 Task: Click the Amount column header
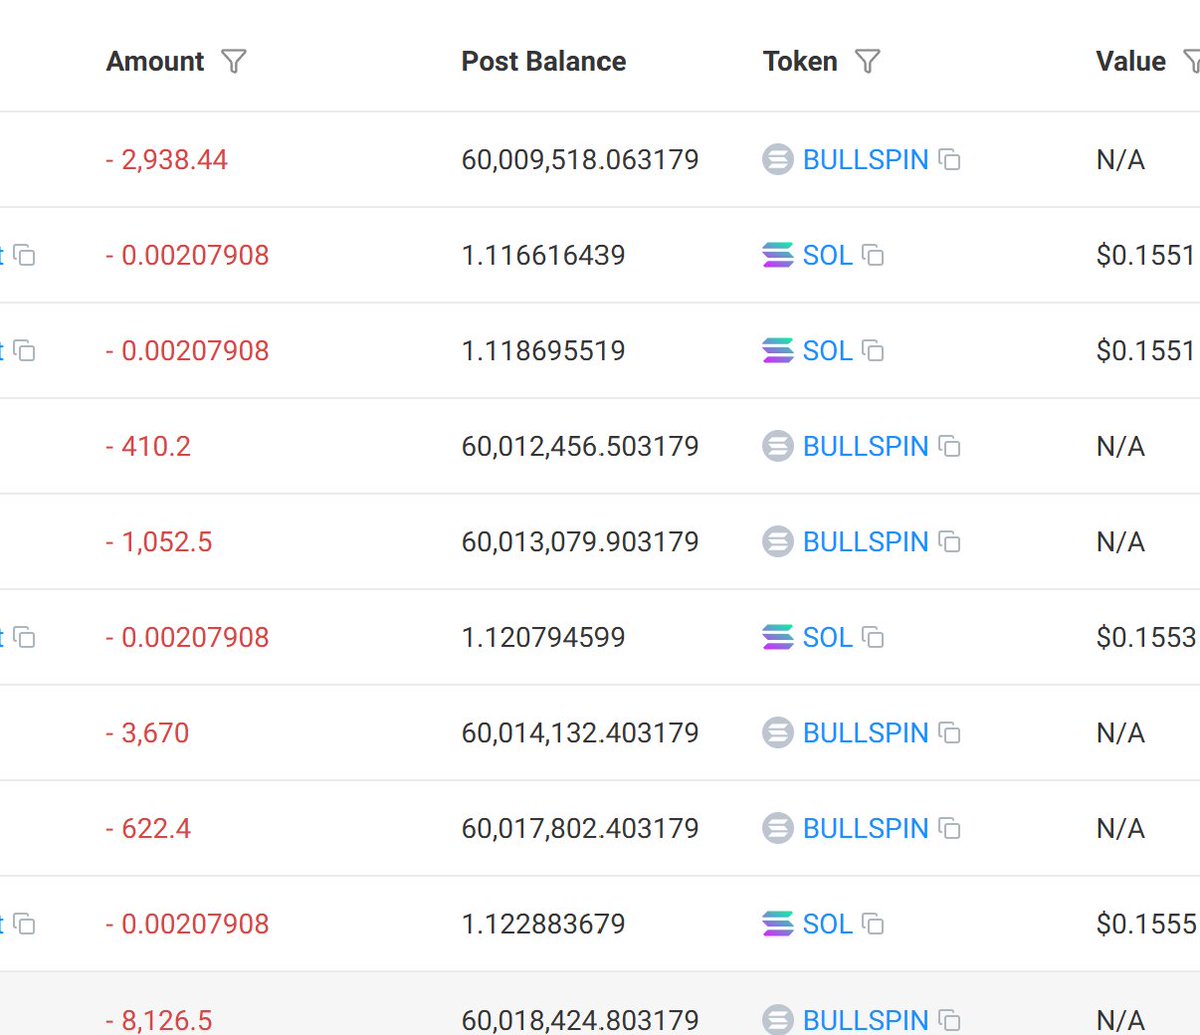tap(155, 62)
